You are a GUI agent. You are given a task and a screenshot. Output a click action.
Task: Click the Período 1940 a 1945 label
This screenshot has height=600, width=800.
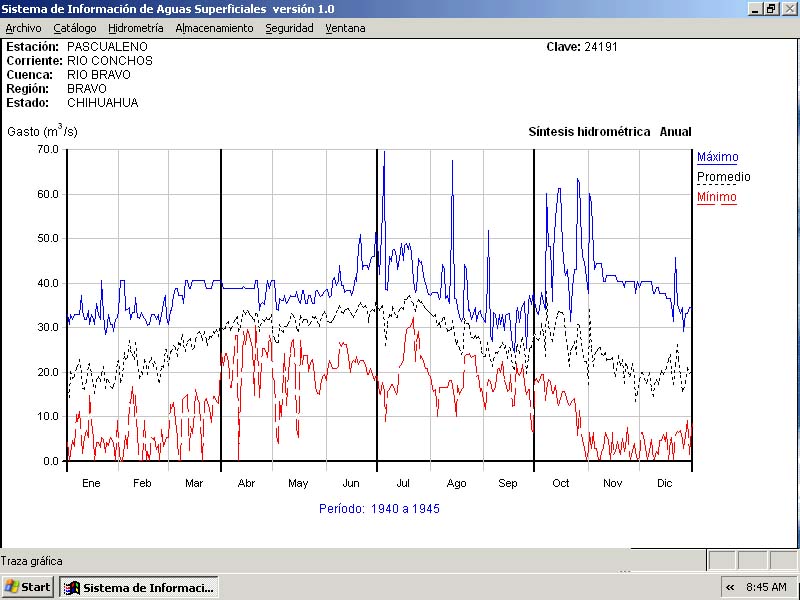(379, 509)
